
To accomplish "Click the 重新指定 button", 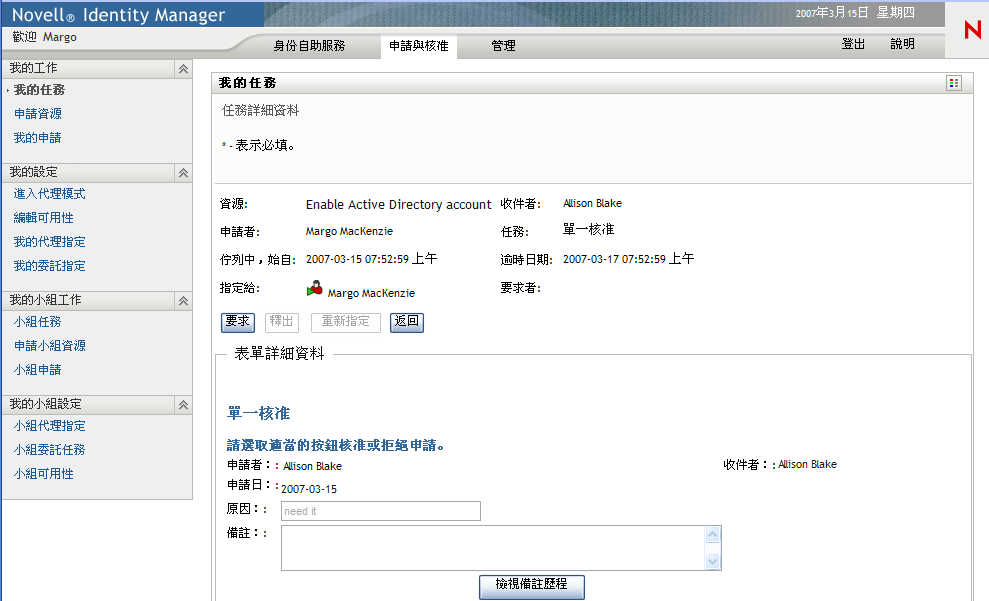I will pyautogui.click(x=346, y=322).
